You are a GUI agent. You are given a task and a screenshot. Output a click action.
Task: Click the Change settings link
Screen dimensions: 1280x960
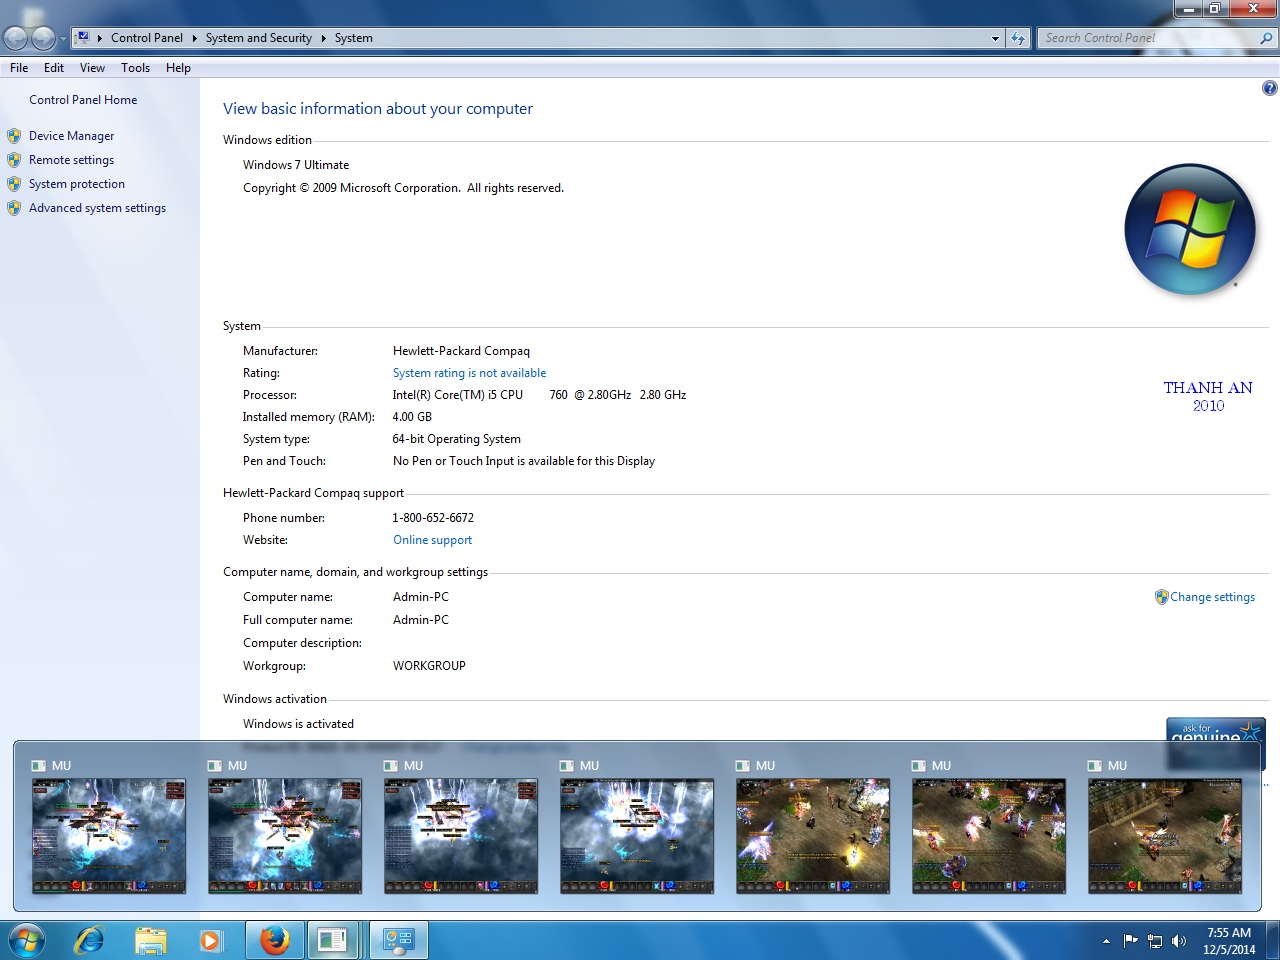point(1212,597)
